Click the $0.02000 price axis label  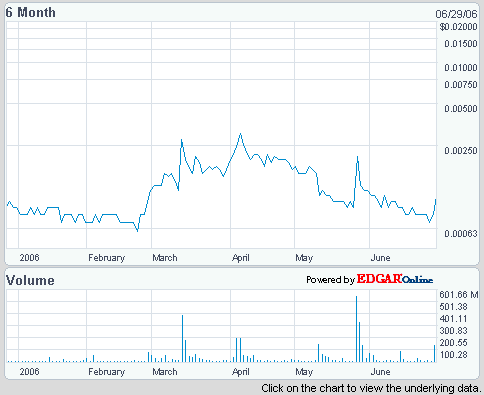click(459, 27)
